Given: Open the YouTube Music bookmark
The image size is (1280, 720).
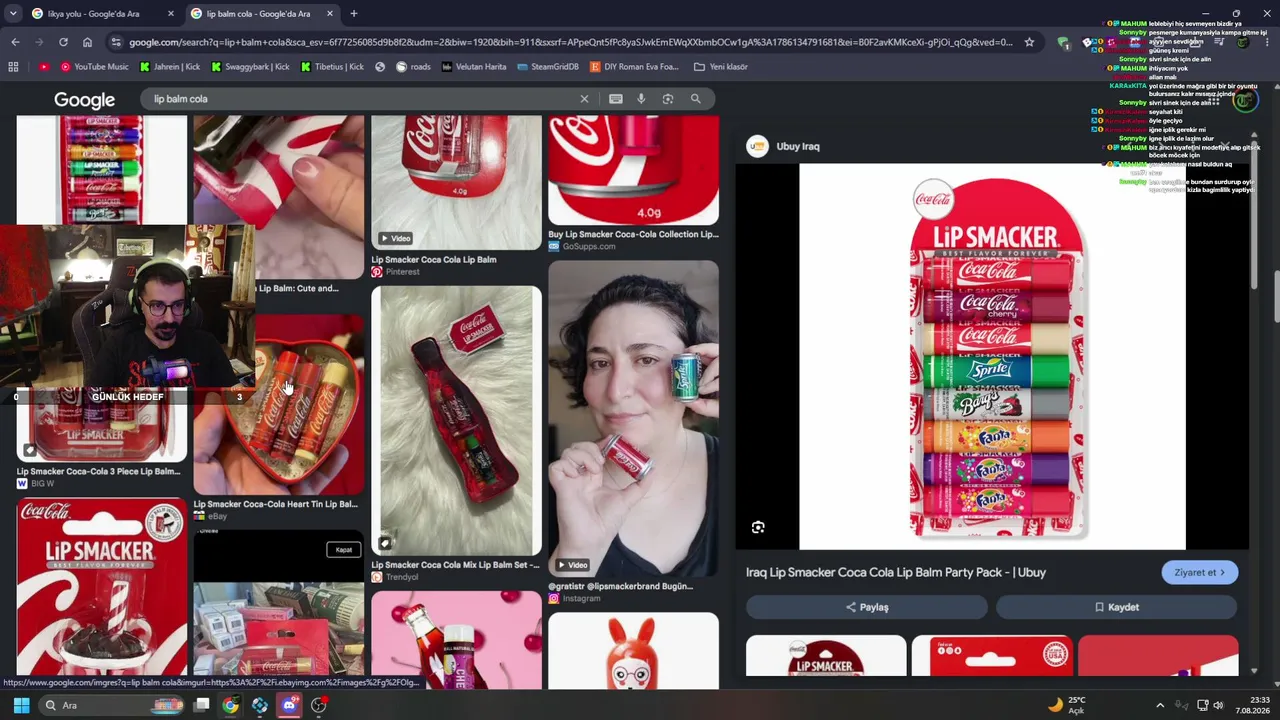Looking at the screenshot, I should point(94,67).
